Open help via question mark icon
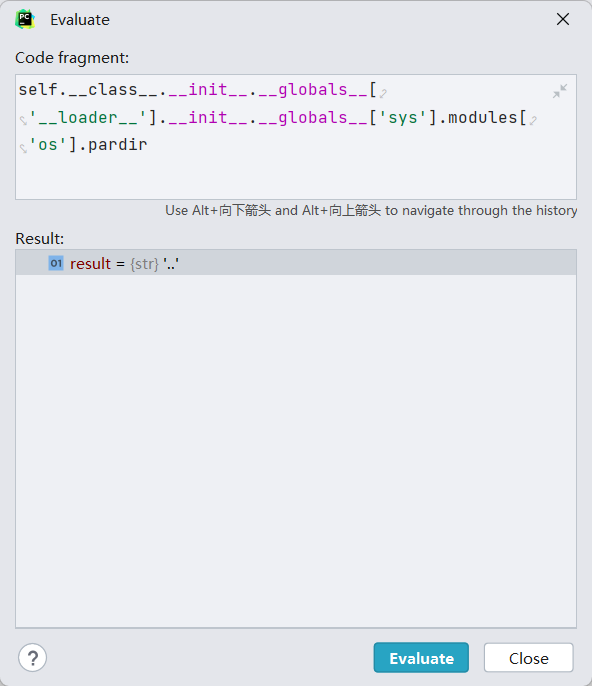The image size is (592, 686). pyautogui.click(x=32, y=658)
